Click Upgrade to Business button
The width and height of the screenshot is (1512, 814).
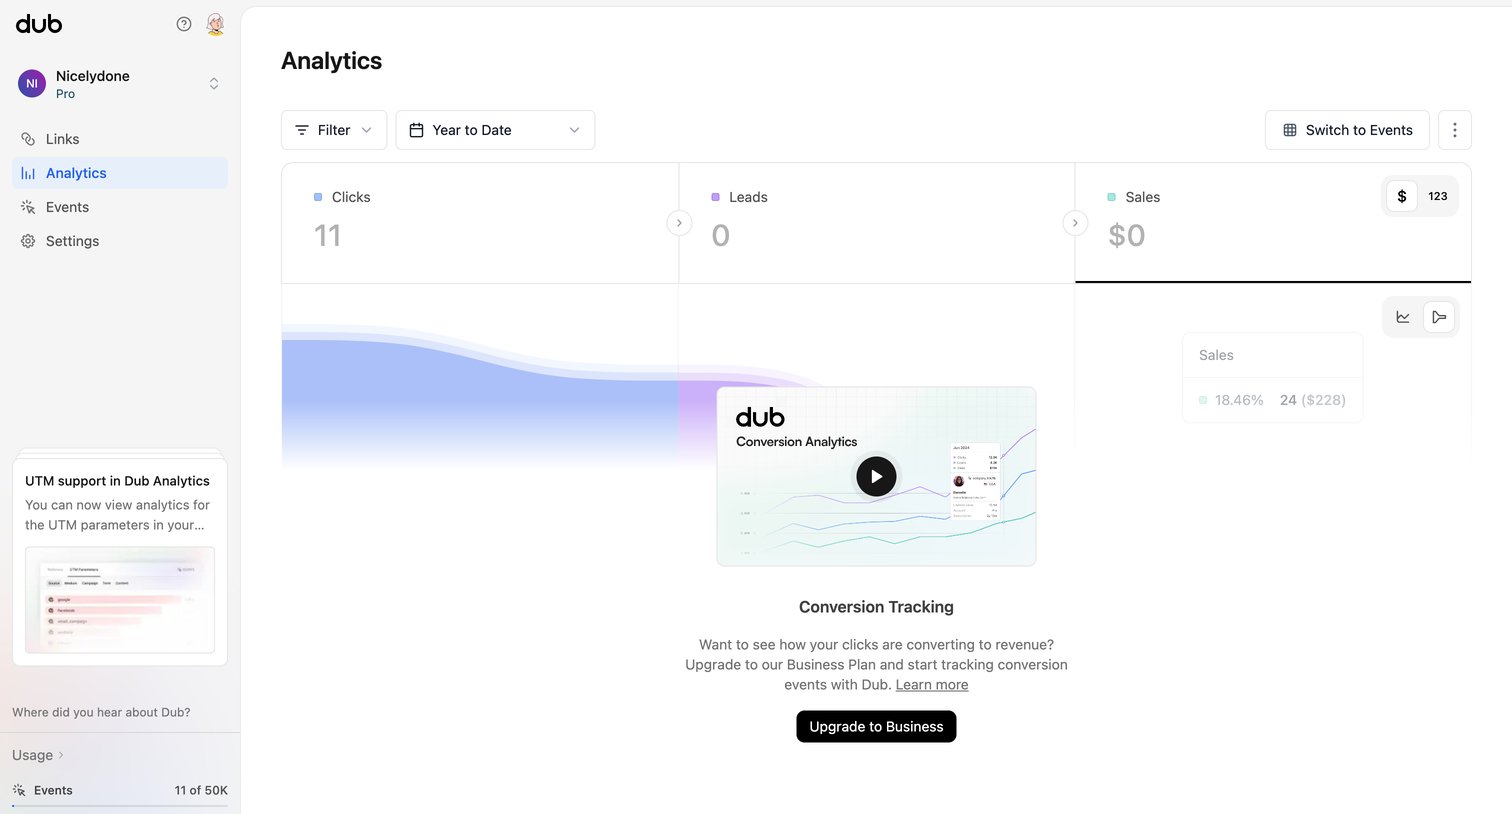(x=876, y=727)
